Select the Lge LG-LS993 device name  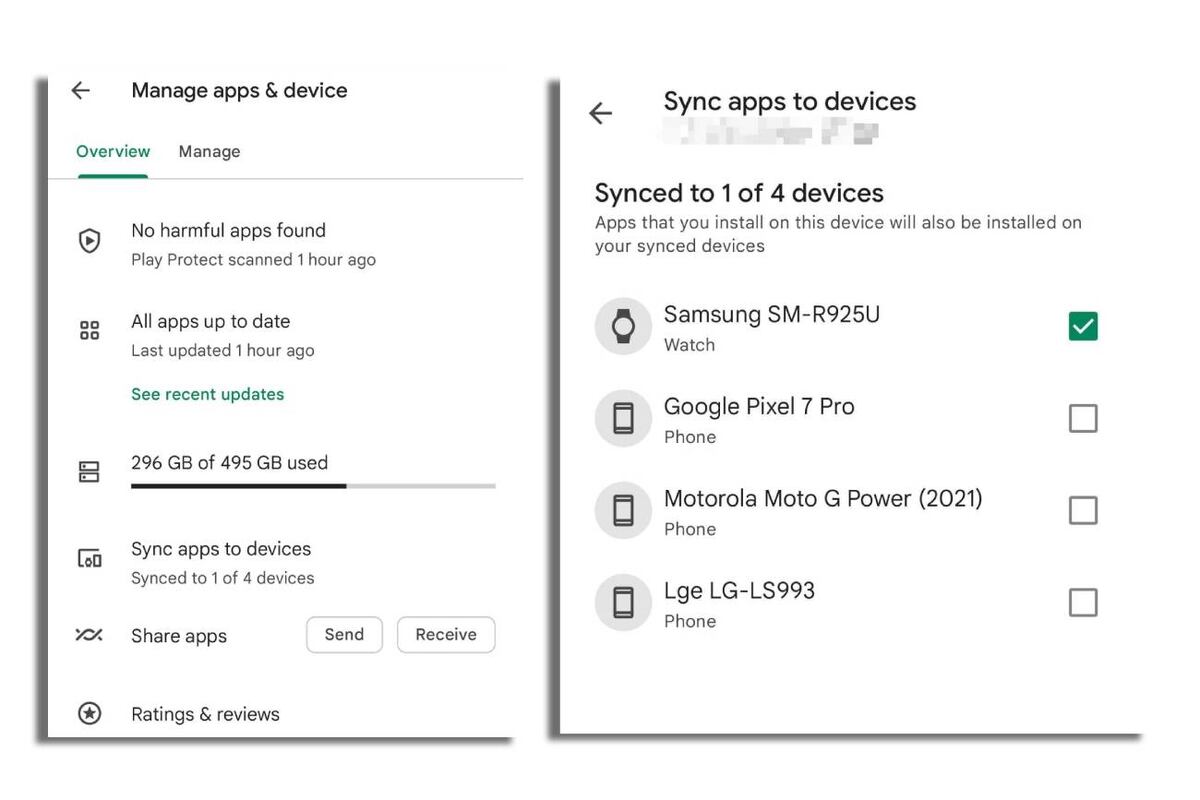[739, 590]
